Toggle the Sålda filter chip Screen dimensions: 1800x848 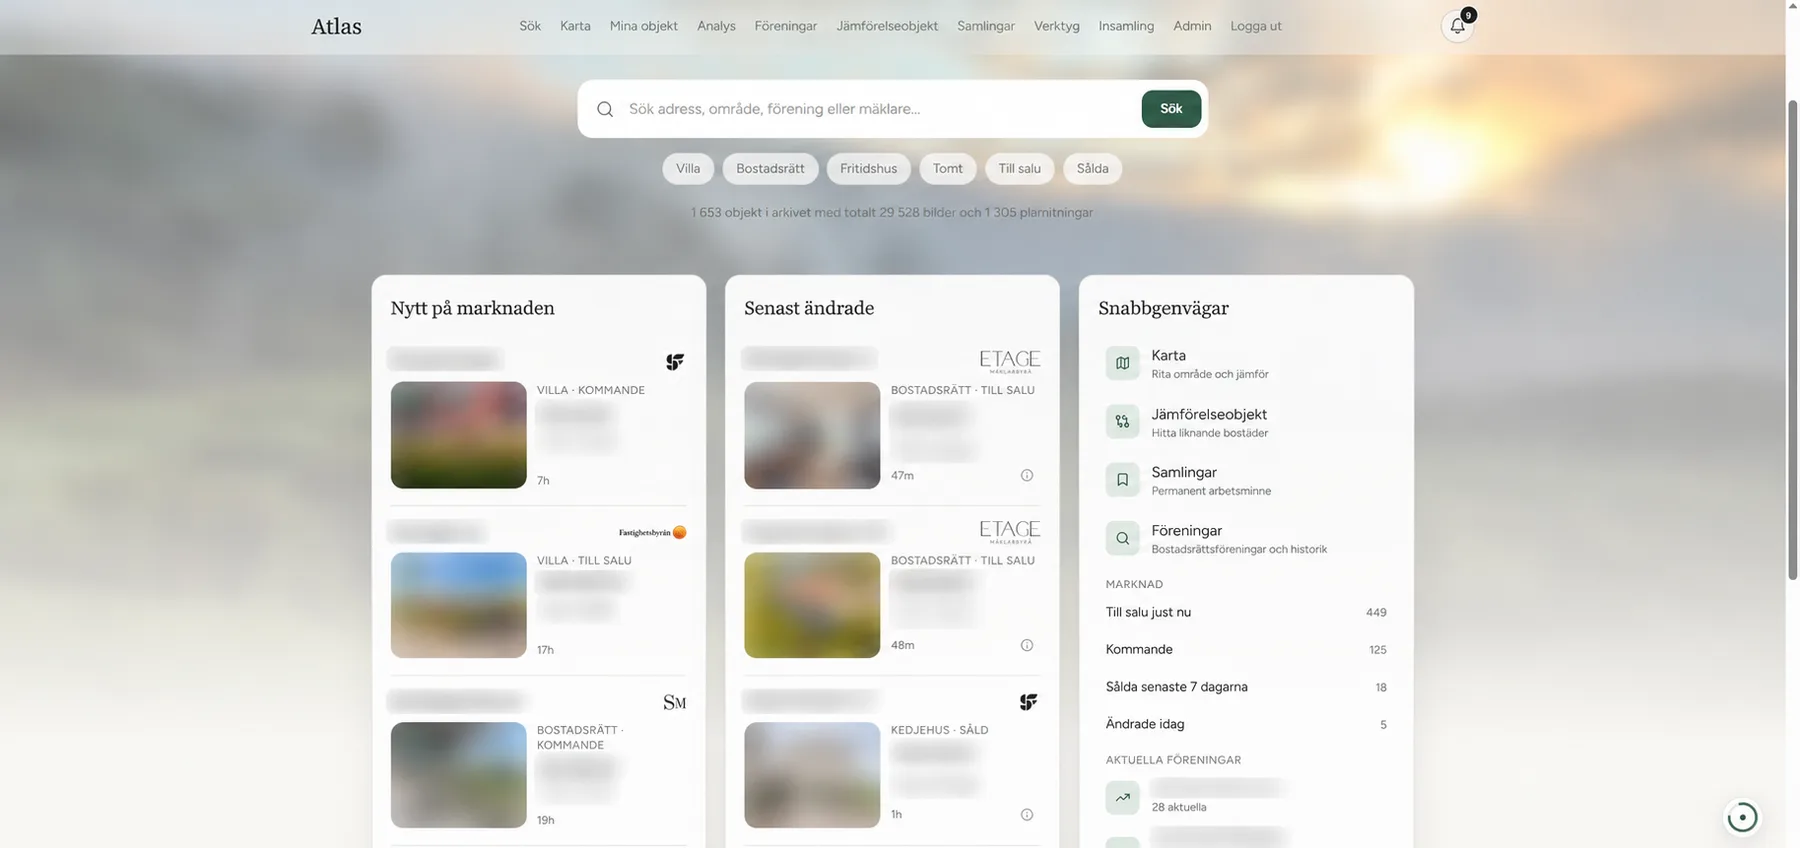click(x=1092, y=168)
